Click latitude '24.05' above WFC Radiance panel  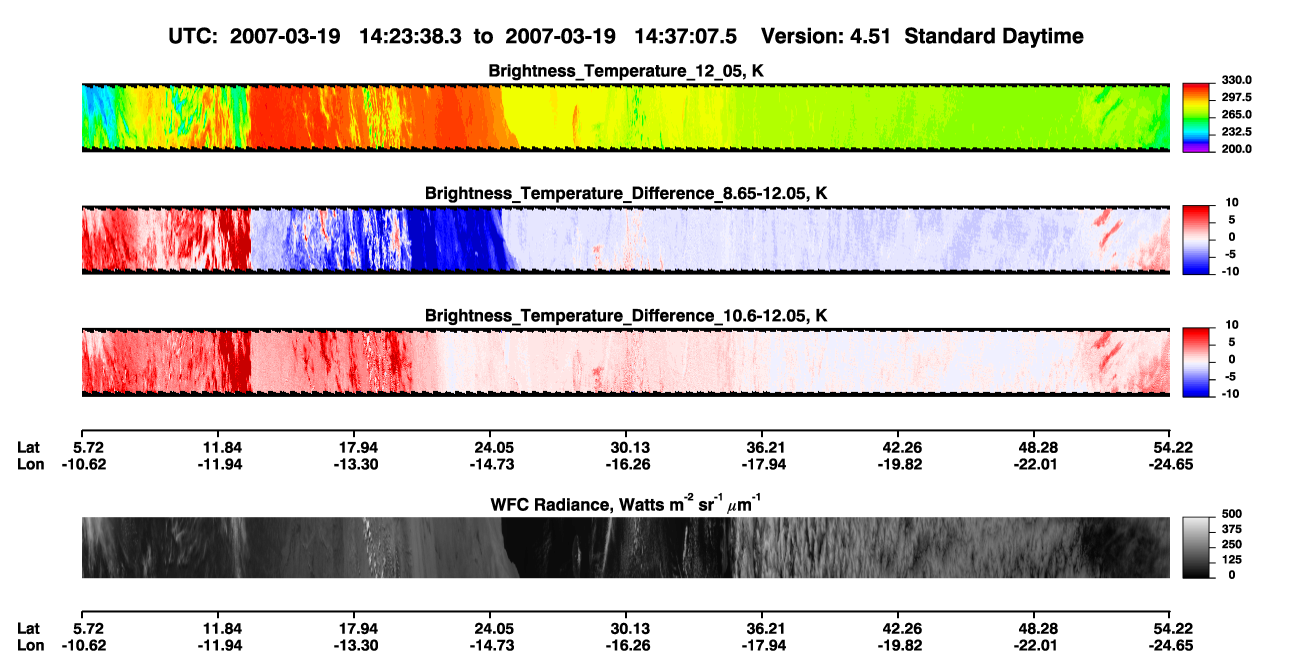490,447
